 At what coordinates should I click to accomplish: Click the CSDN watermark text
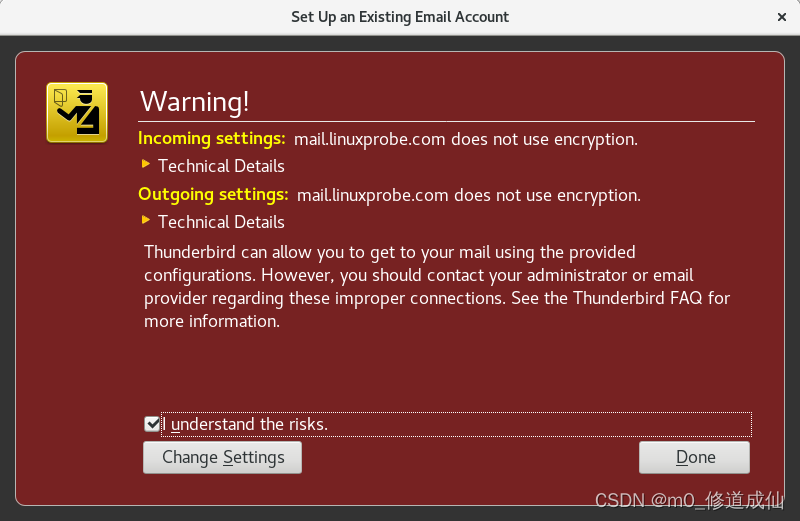(x=689, y=501)
